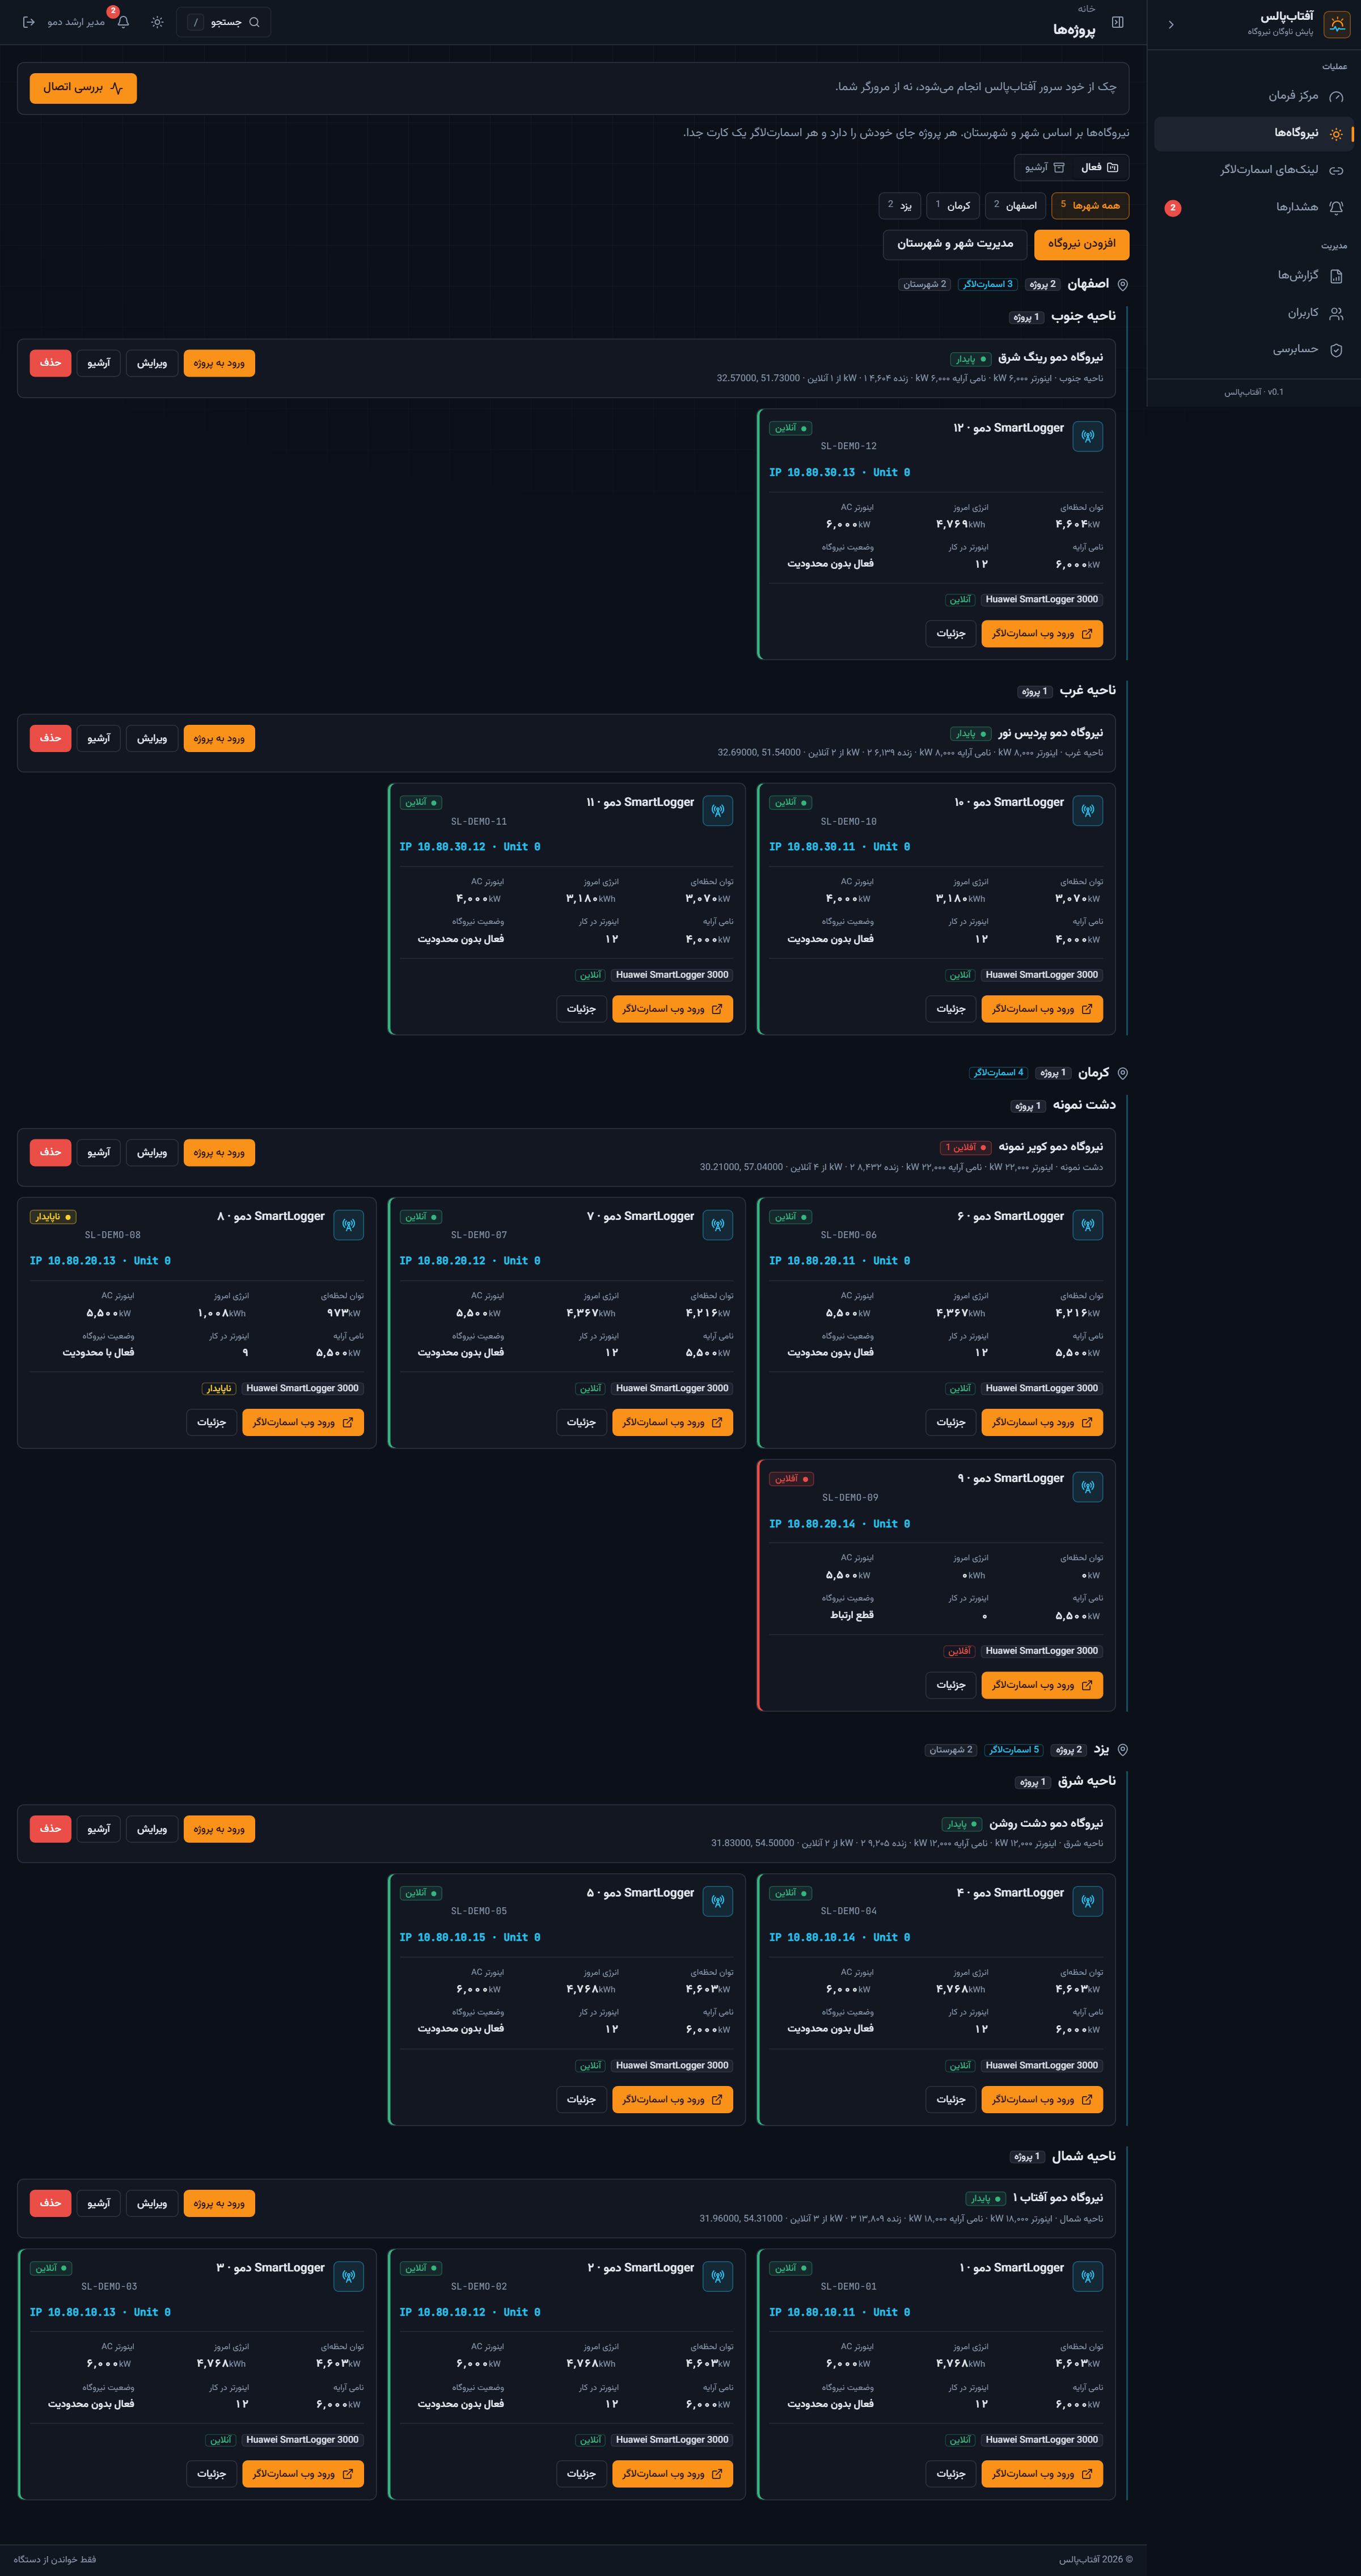Open کاربران users page

point(1254,313)
